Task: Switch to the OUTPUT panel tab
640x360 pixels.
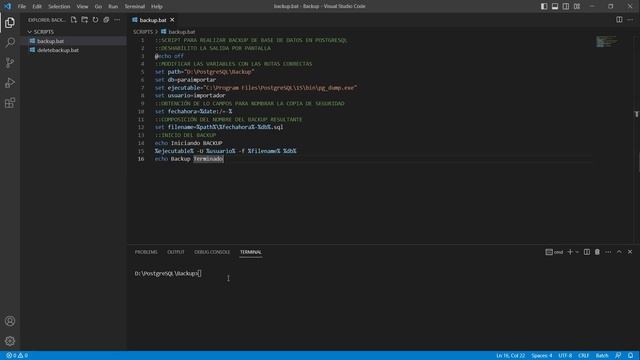Action: click(x=176, y=252)
